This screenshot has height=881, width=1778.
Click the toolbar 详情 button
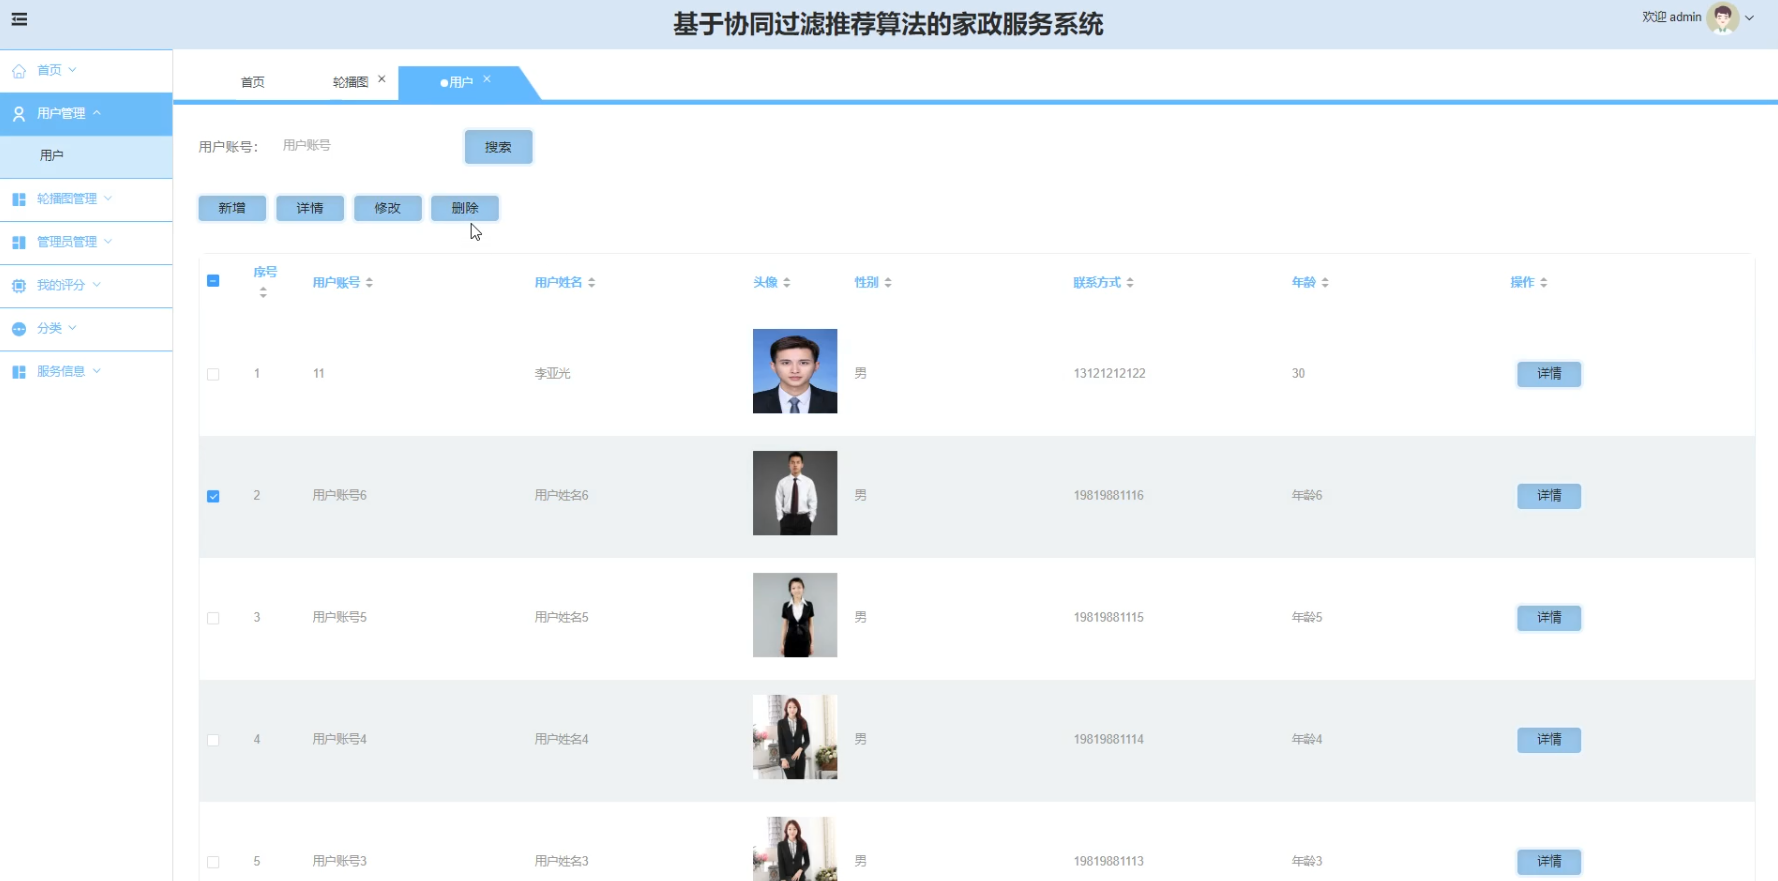point(310,208)
